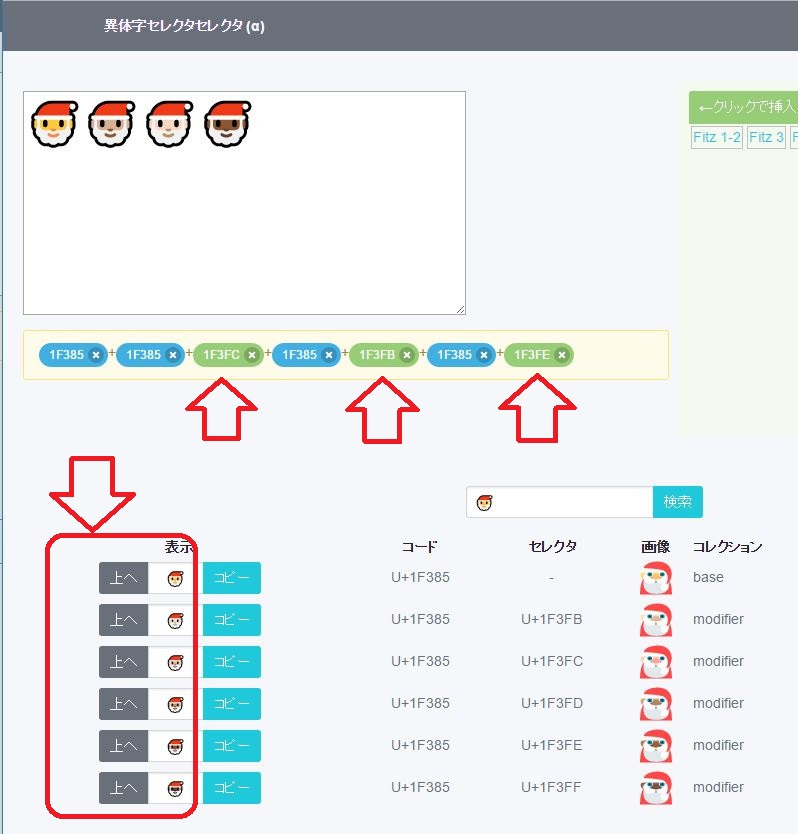Delete the 1F385 chip just before 1F3FC
This screenshot has width=798, height=834.
pos(173,355)
